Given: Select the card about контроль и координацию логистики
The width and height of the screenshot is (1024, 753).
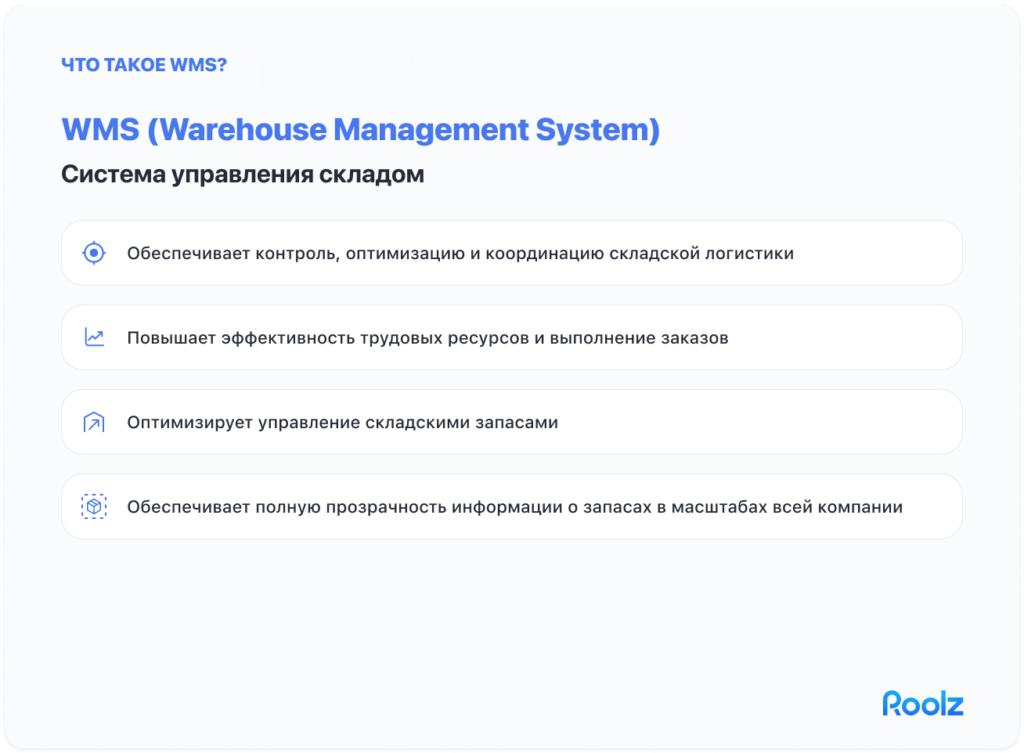Looking at the screenshot, I should click(x=512, y=253).
